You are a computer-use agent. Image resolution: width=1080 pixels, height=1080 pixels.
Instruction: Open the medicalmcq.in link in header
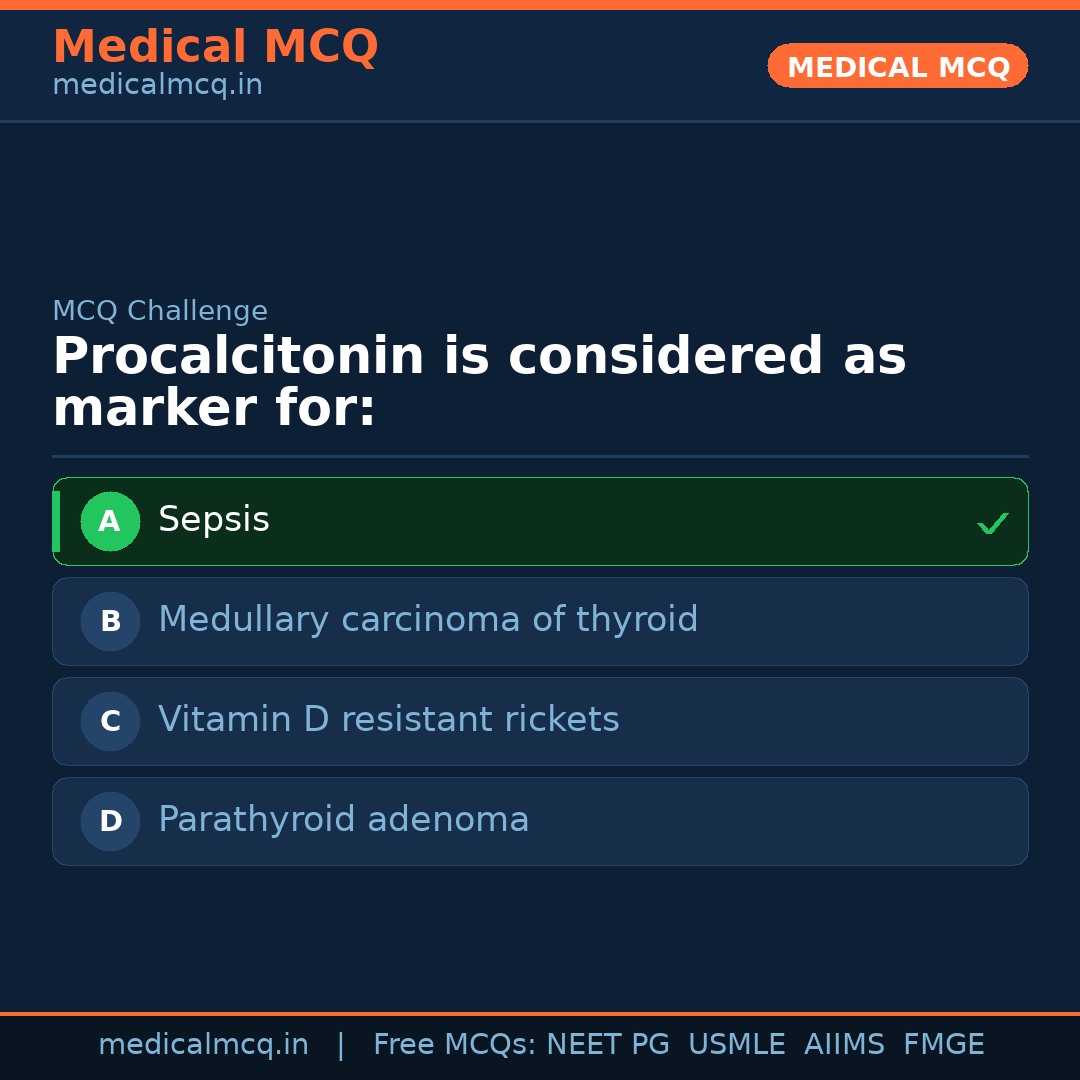click(x=157, y=86)
